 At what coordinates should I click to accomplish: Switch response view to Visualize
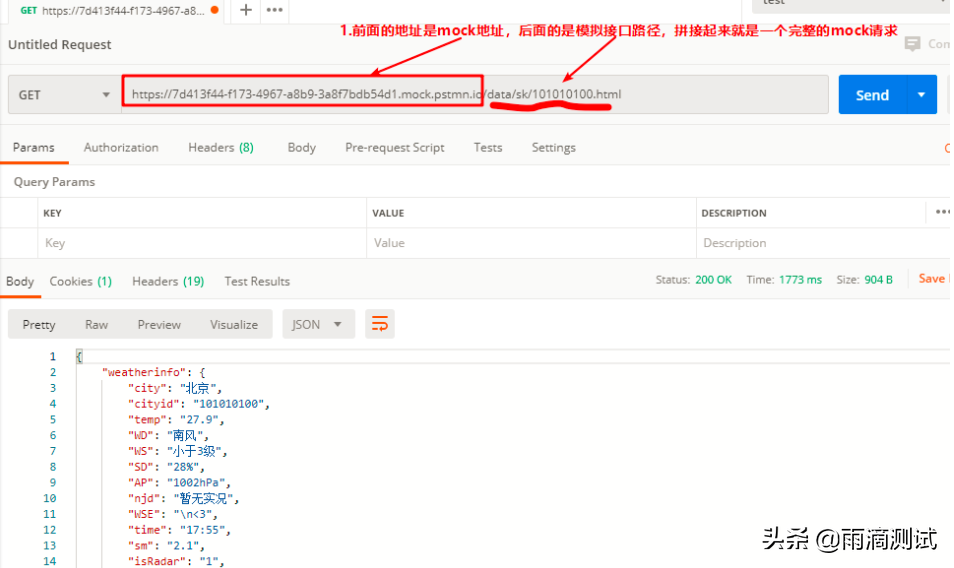[x=234, y=324]
